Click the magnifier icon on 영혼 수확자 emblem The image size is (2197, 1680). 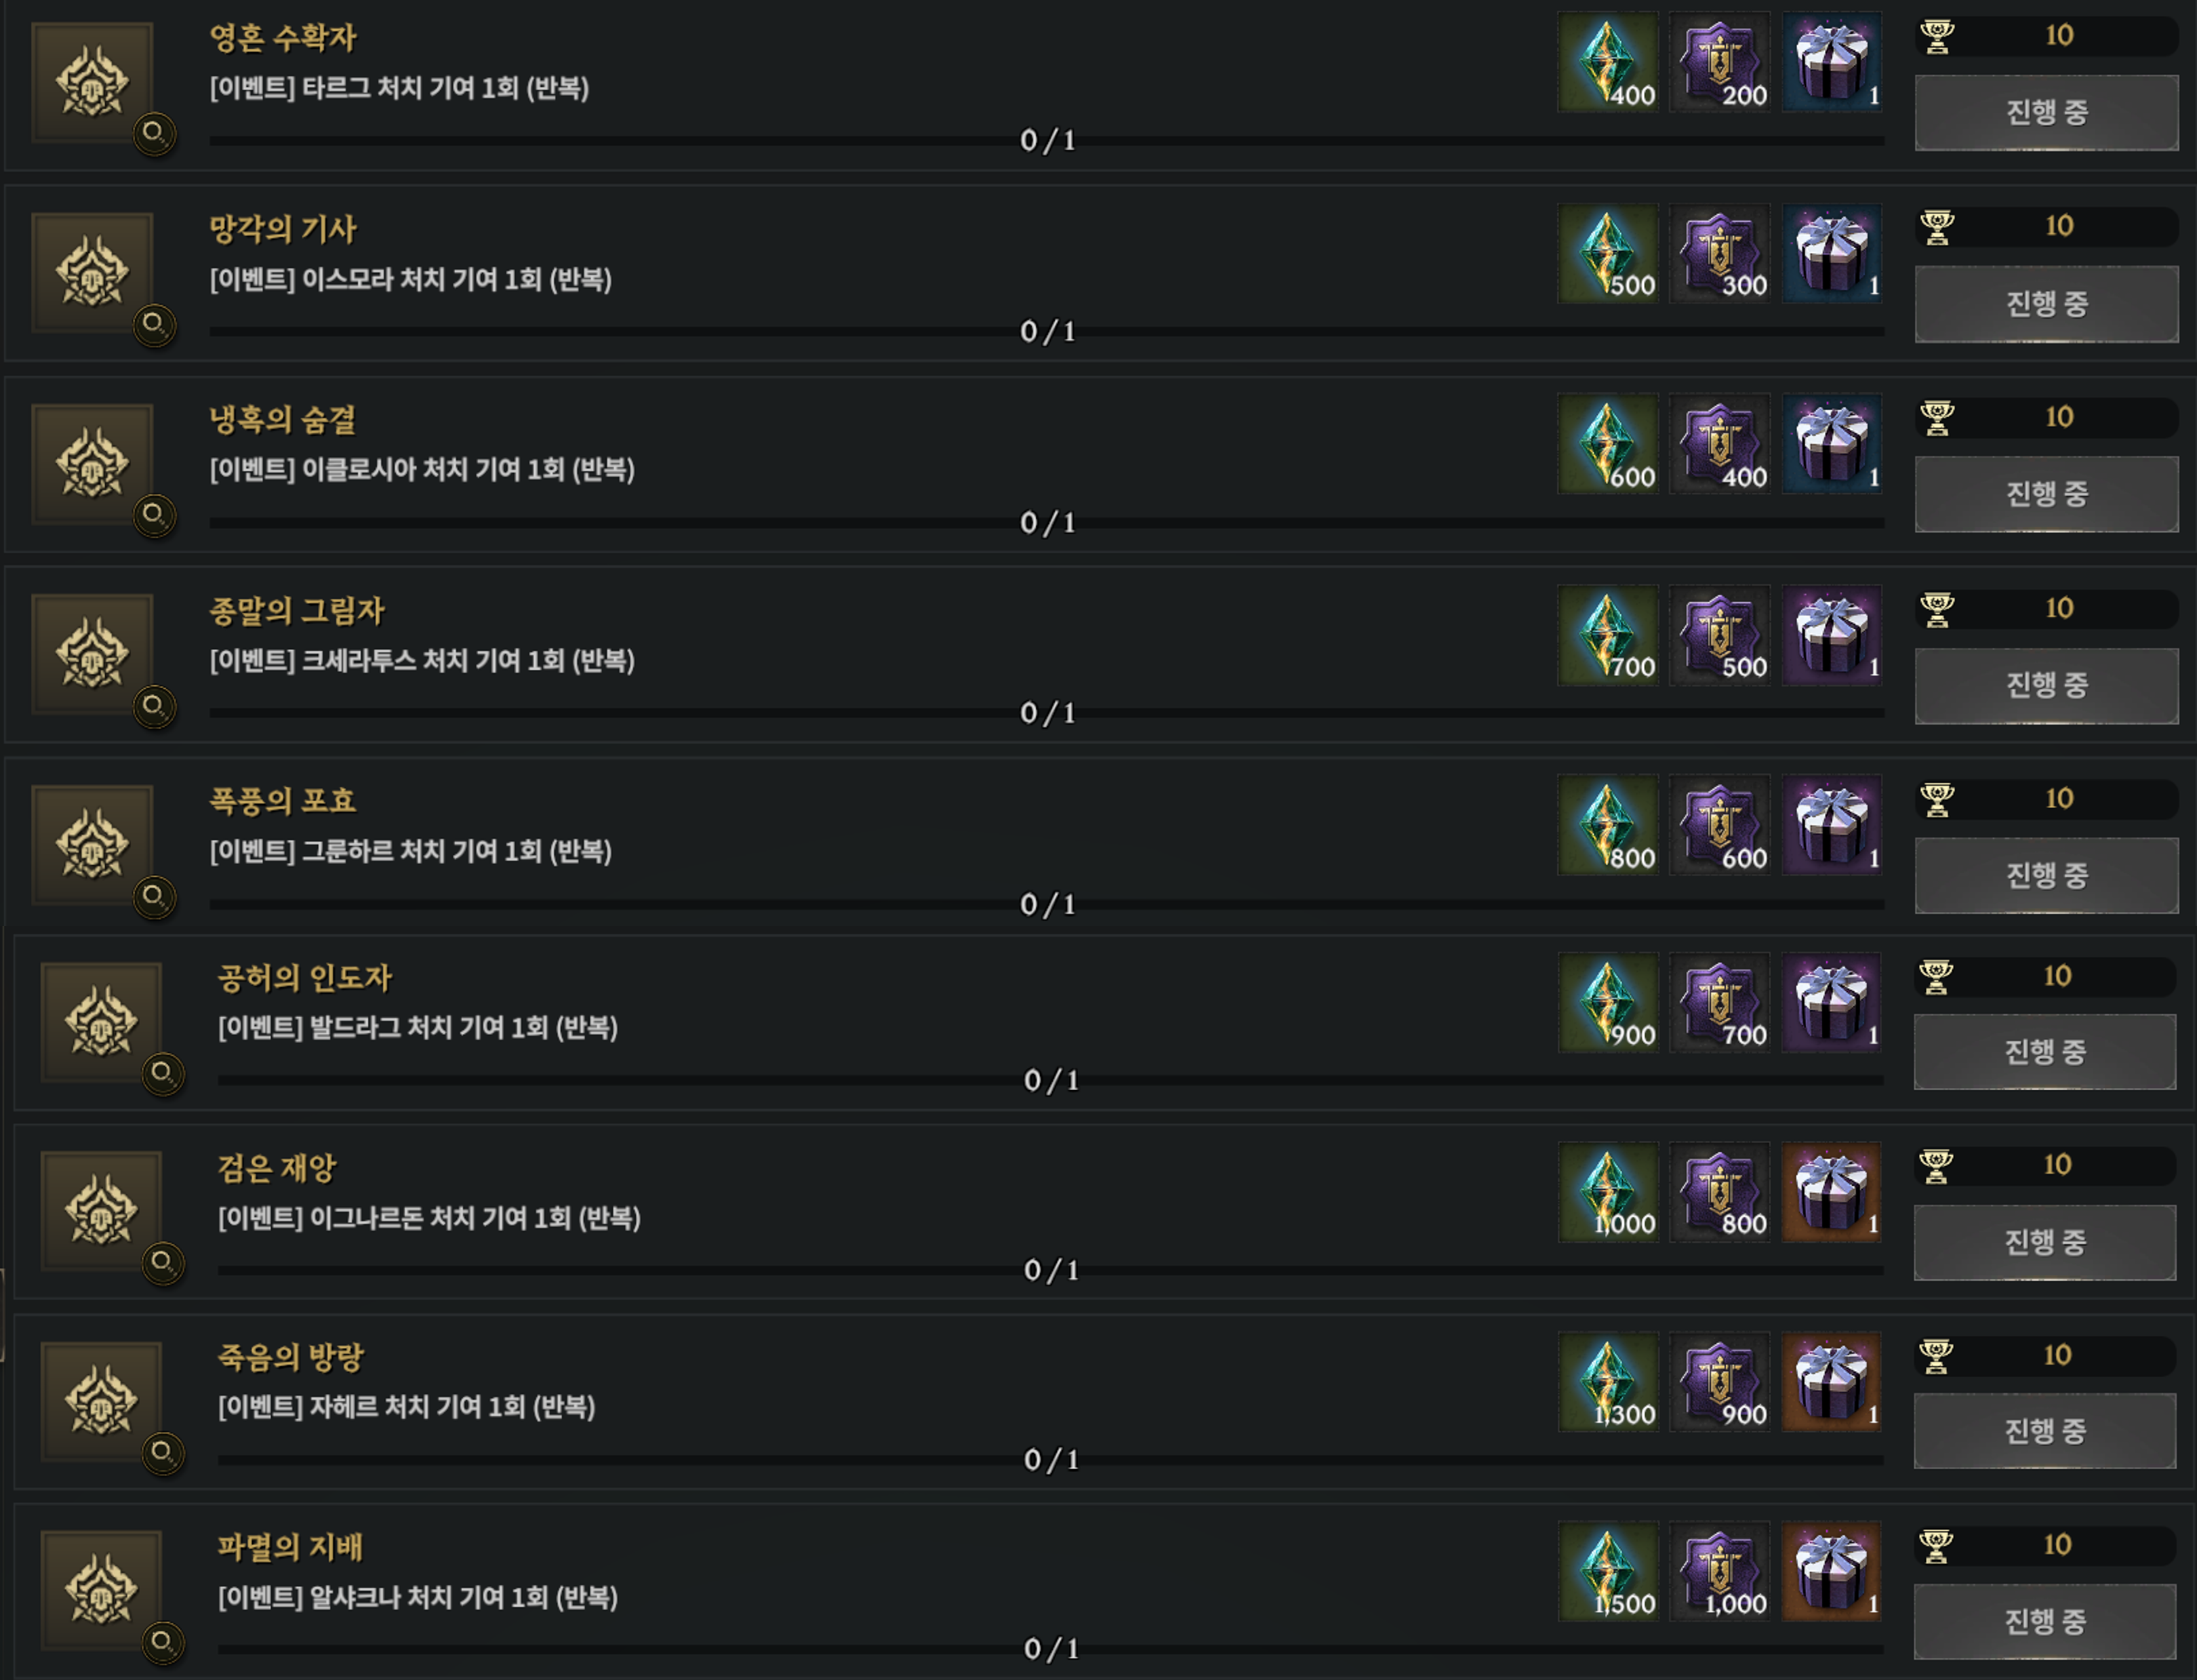click(x=154, y=133)
